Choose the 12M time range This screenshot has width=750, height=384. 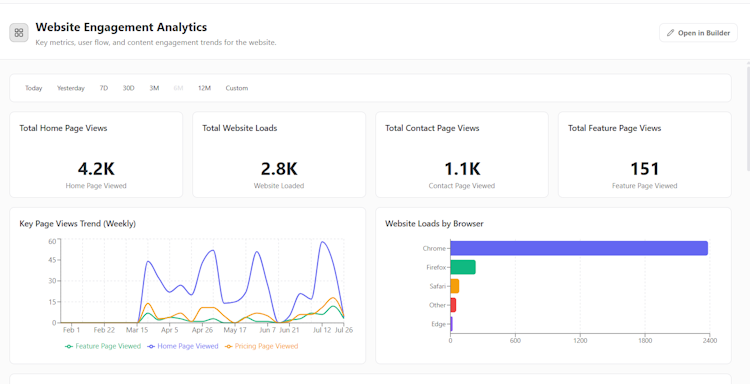click(204, 88)
